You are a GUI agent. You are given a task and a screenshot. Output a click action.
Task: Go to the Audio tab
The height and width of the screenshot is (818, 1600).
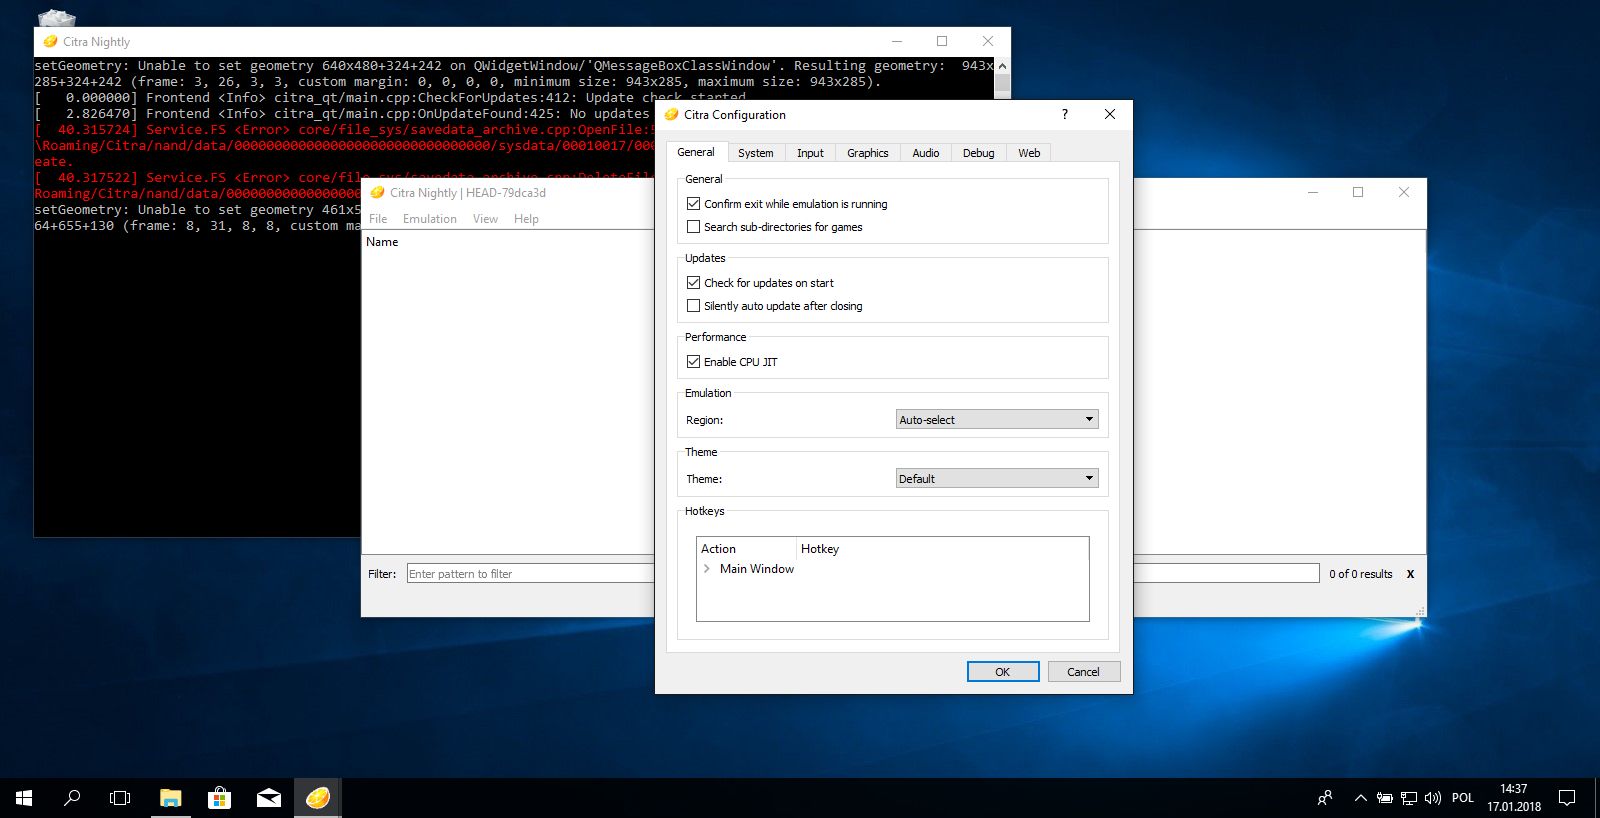926,153
